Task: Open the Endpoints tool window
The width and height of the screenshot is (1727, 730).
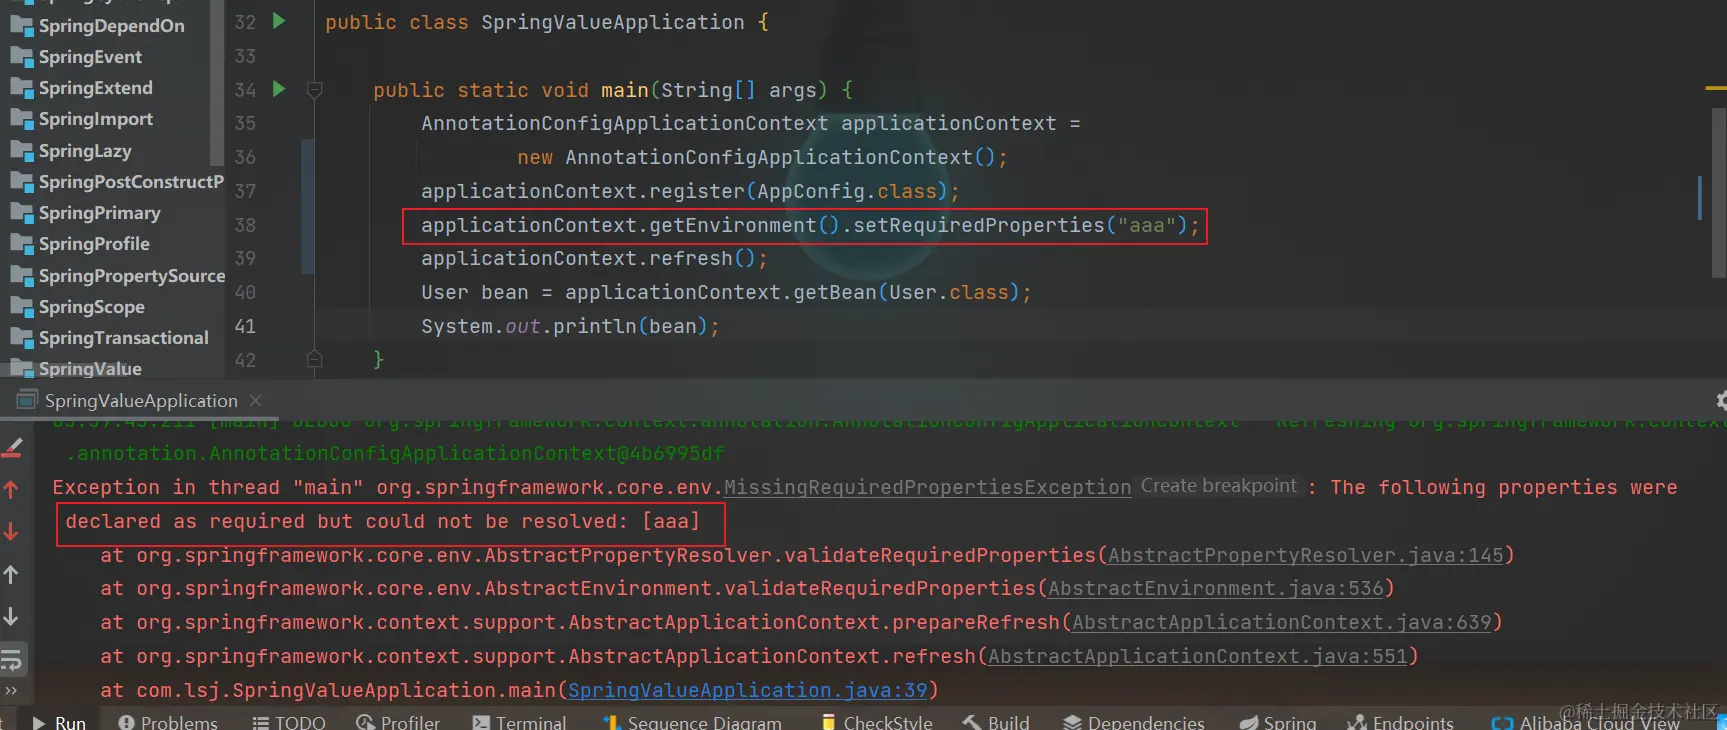Action: click(1400, 722)
